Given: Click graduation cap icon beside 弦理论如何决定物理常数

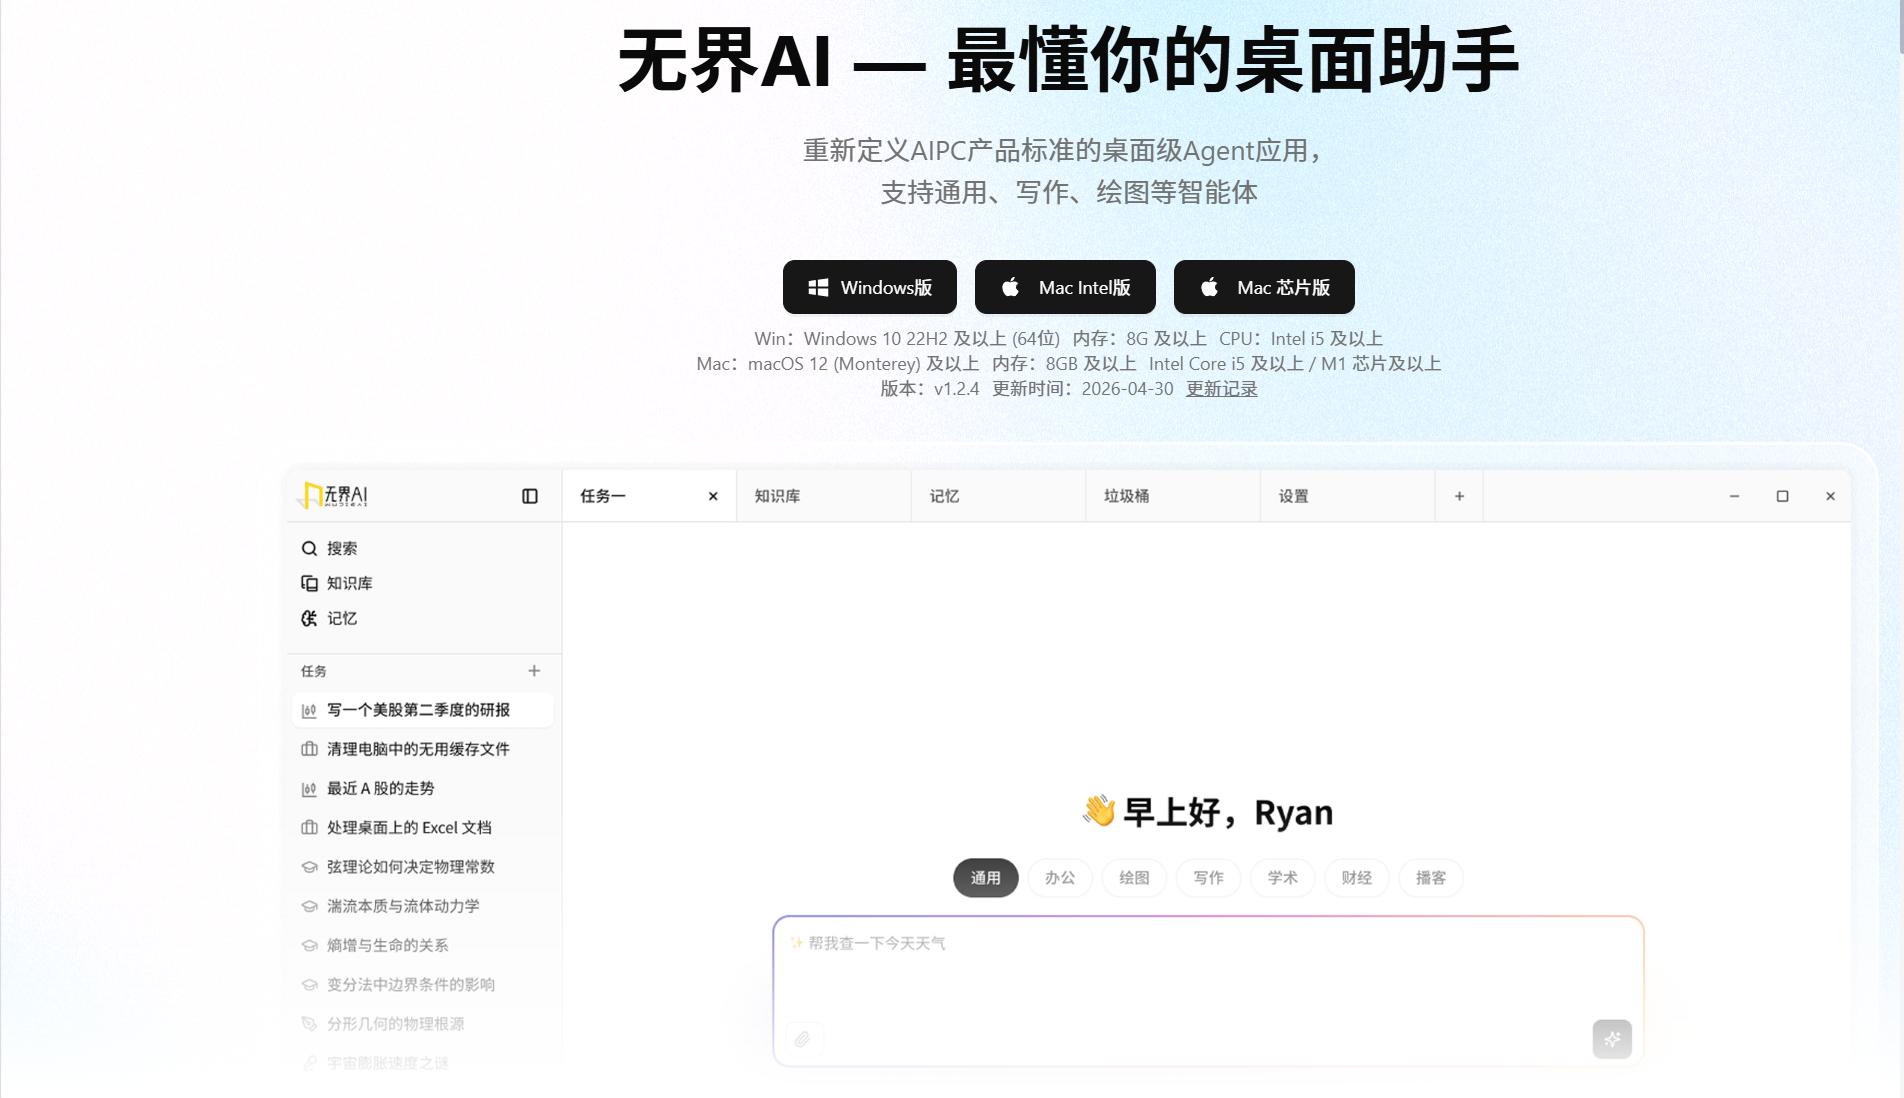Looking at the screenshot, I should (x=309, y=867).
